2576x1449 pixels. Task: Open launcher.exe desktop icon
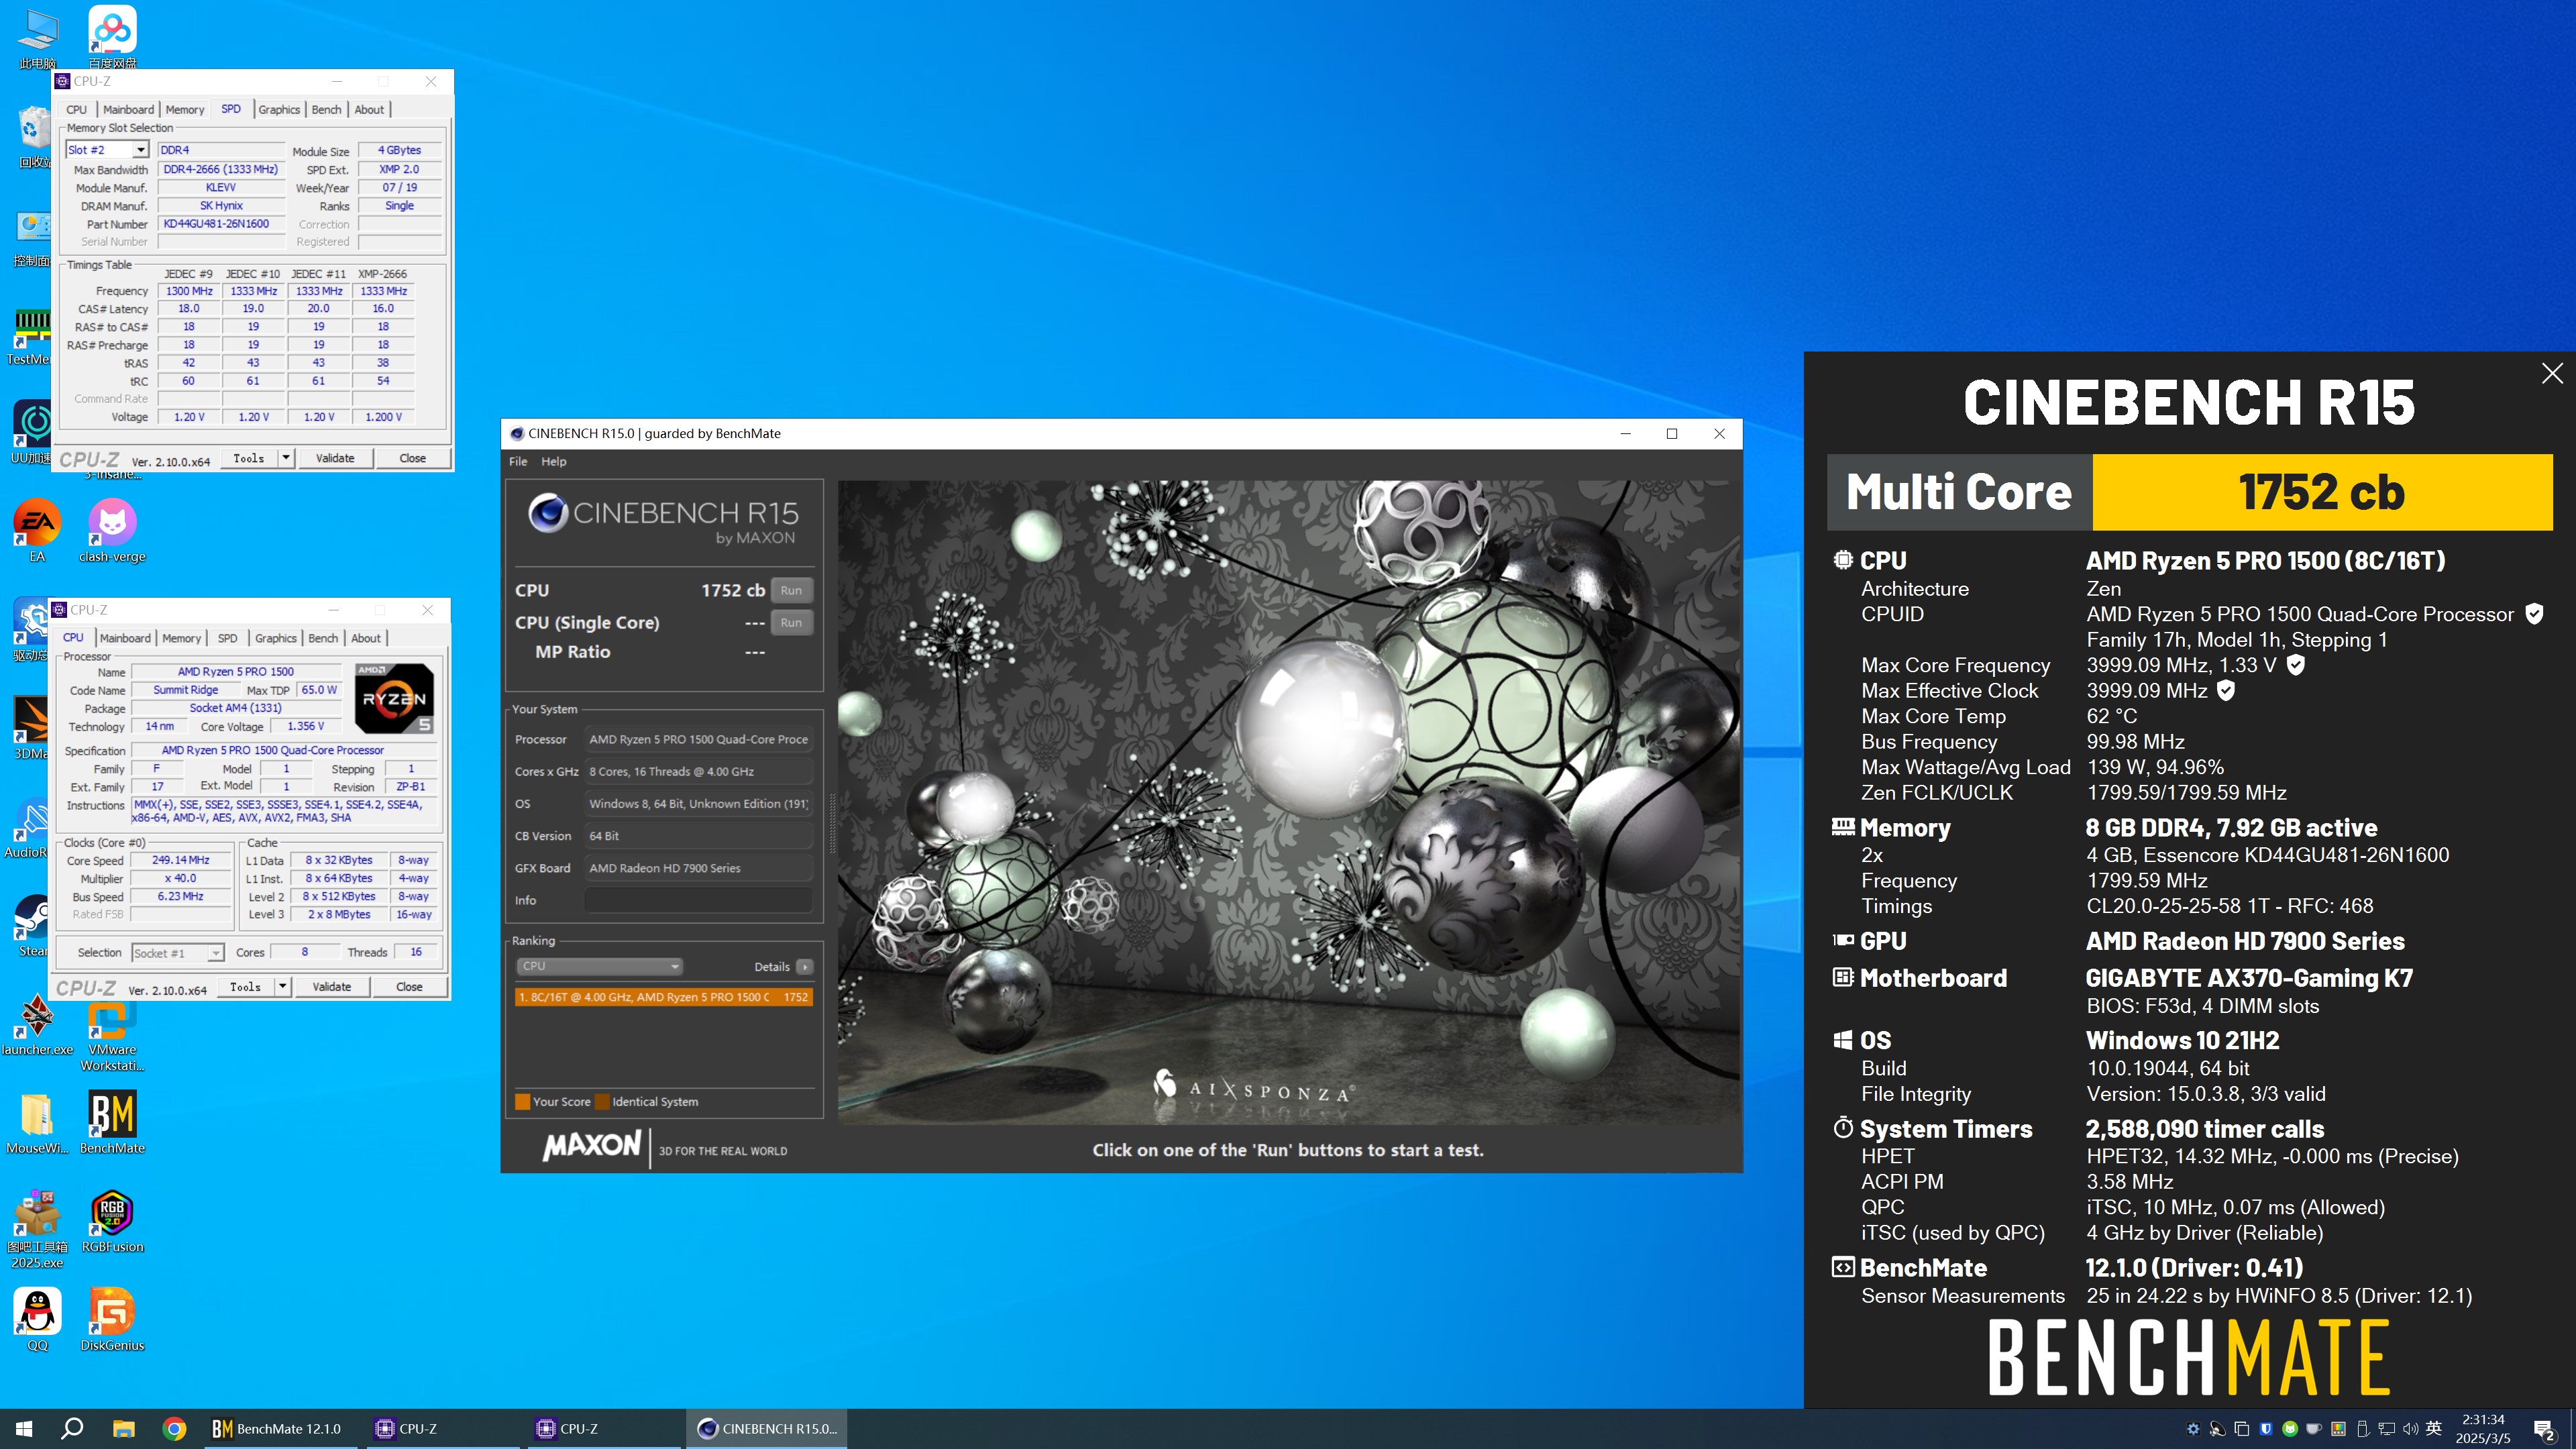(37, 1025)
